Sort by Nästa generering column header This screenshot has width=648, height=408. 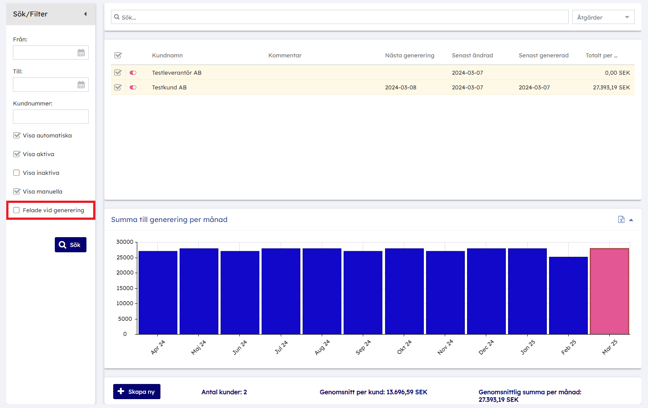click(409, 56)
